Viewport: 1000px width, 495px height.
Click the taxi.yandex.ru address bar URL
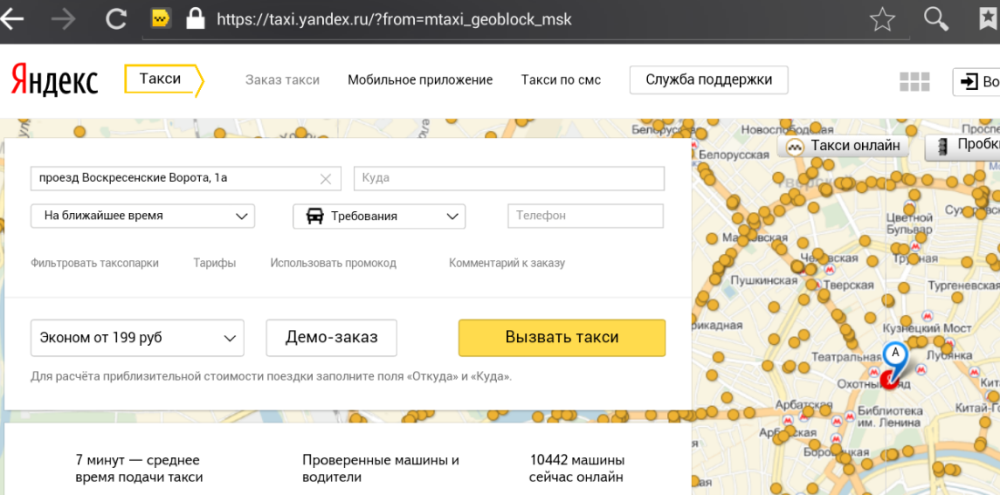393,19
